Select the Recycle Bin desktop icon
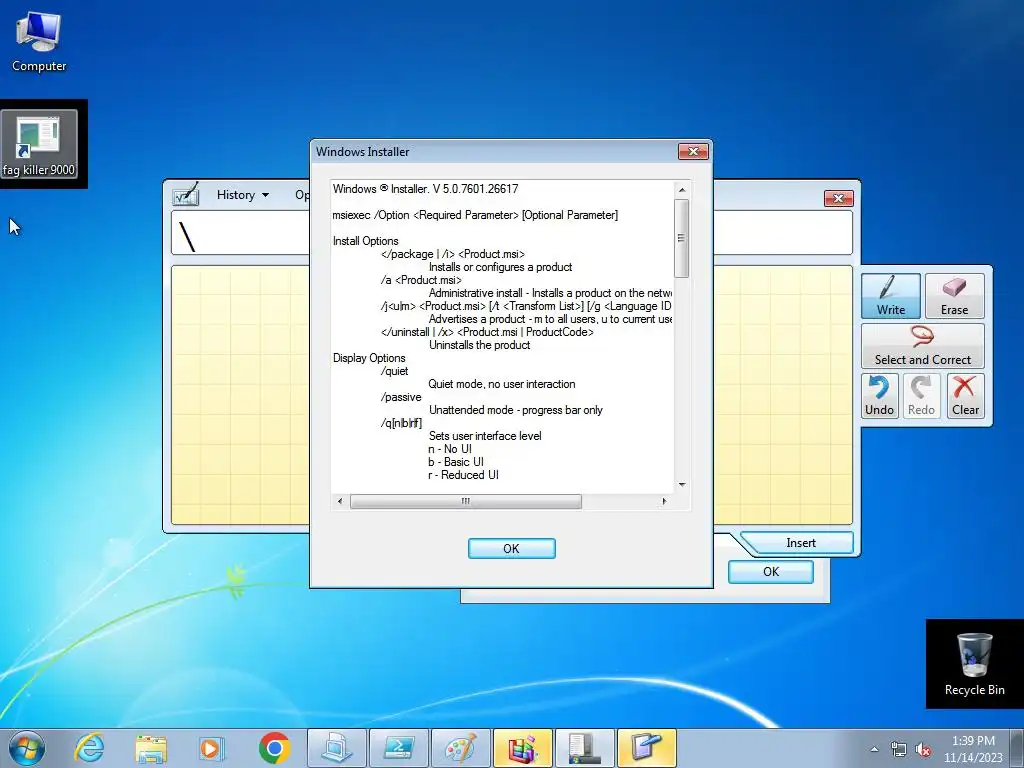 (974, 664)
